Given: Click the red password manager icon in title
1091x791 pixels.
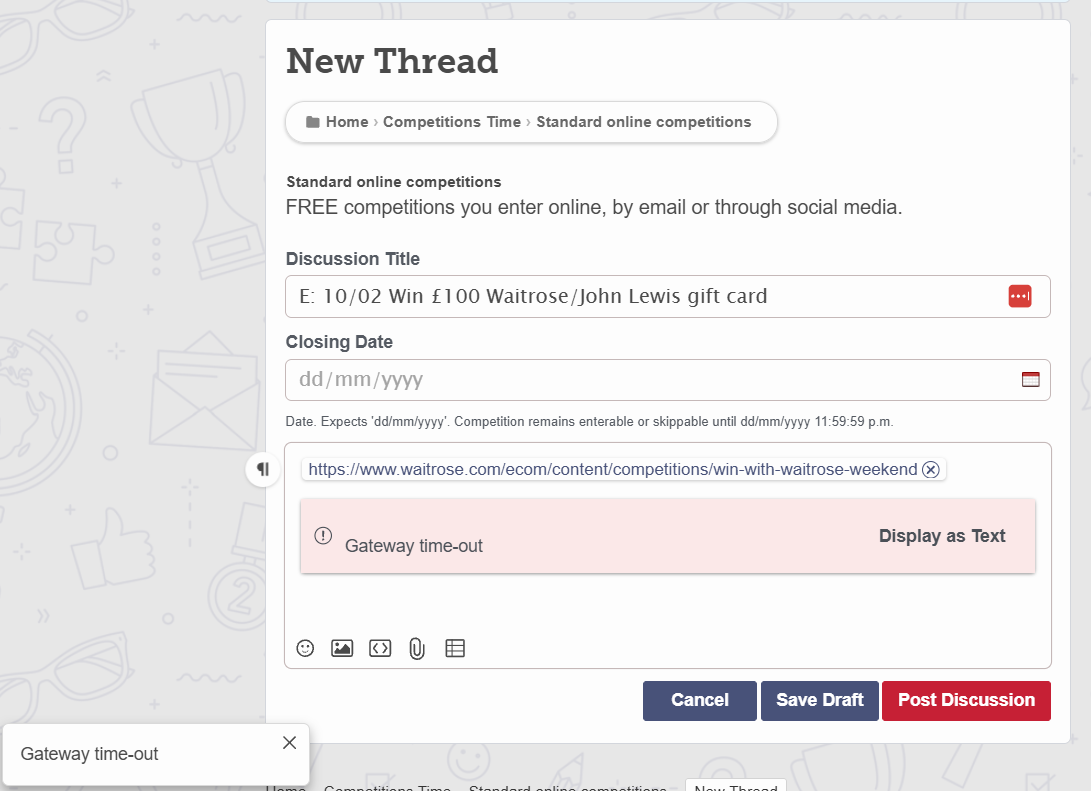Looking at the screenshot, I should pyautogui.click(x=1019, y=296).
